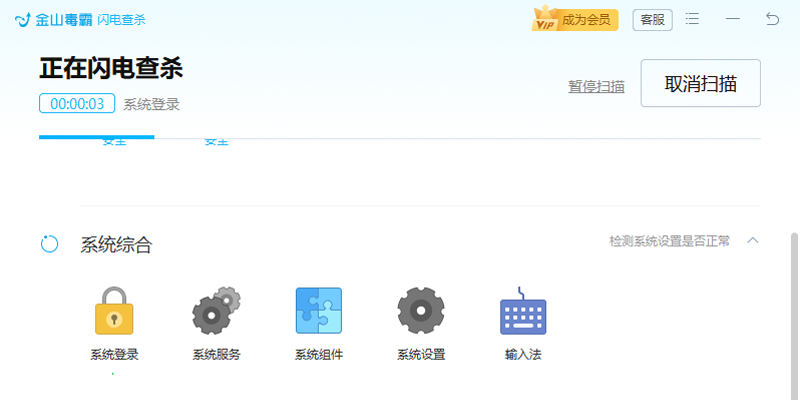The width and height of the screenshot is (800, 400).
Task: Select the 系统登录 padlock icon
Action: (x=114, y=311)
